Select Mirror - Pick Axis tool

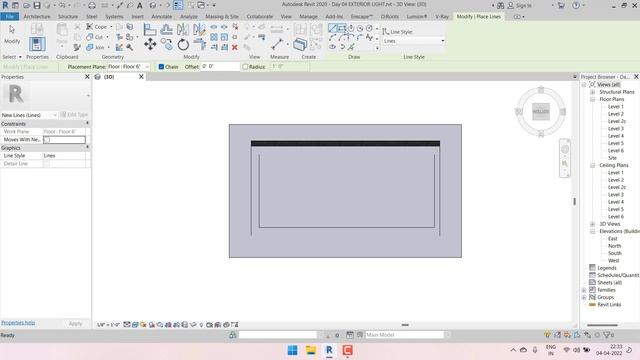pyautogui.click(x=182, y=29)
